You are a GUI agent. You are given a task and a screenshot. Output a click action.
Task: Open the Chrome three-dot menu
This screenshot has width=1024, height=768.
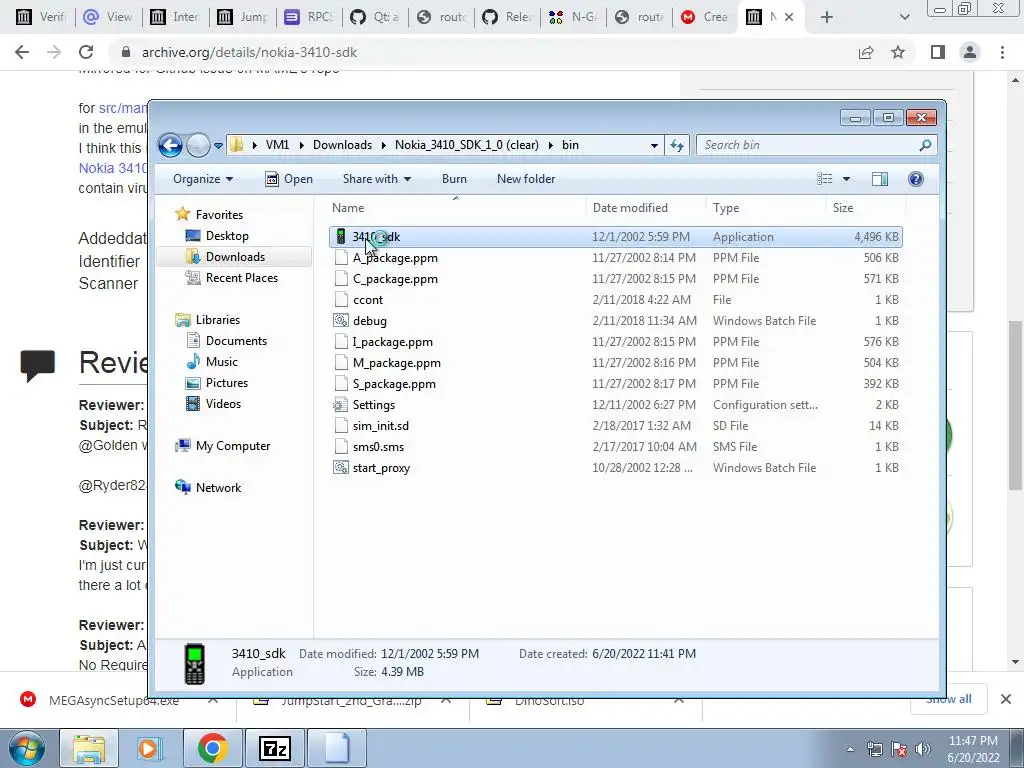1002,52
